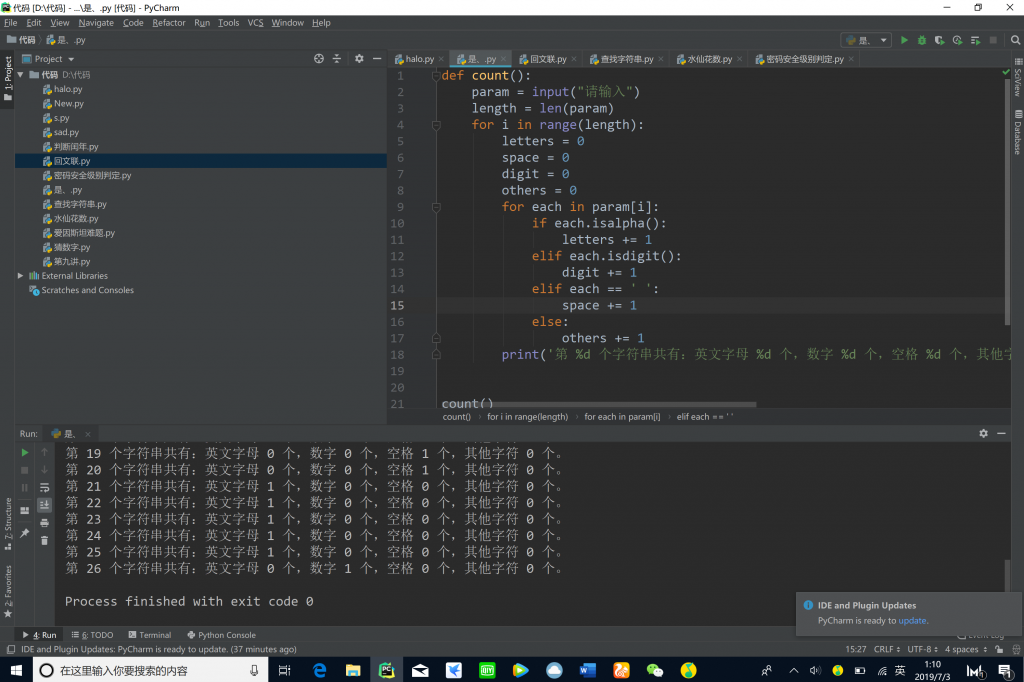Open Project panel gear settings
Viewport: 1024px width, 682px height.
pos(359,59)
